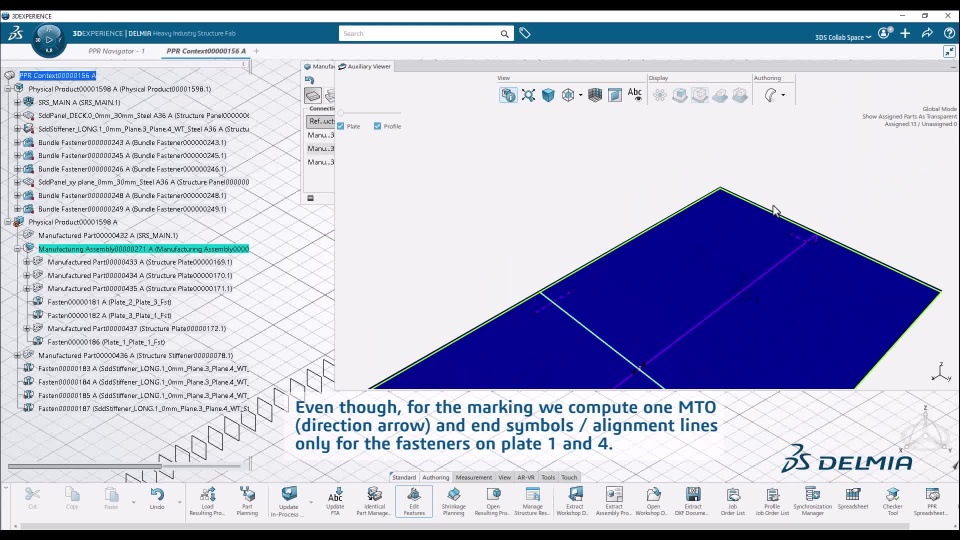The width and height of the screenshot is (960, 540).
Task: Open the Touch toolbar tab
Action: pos(569,477)
